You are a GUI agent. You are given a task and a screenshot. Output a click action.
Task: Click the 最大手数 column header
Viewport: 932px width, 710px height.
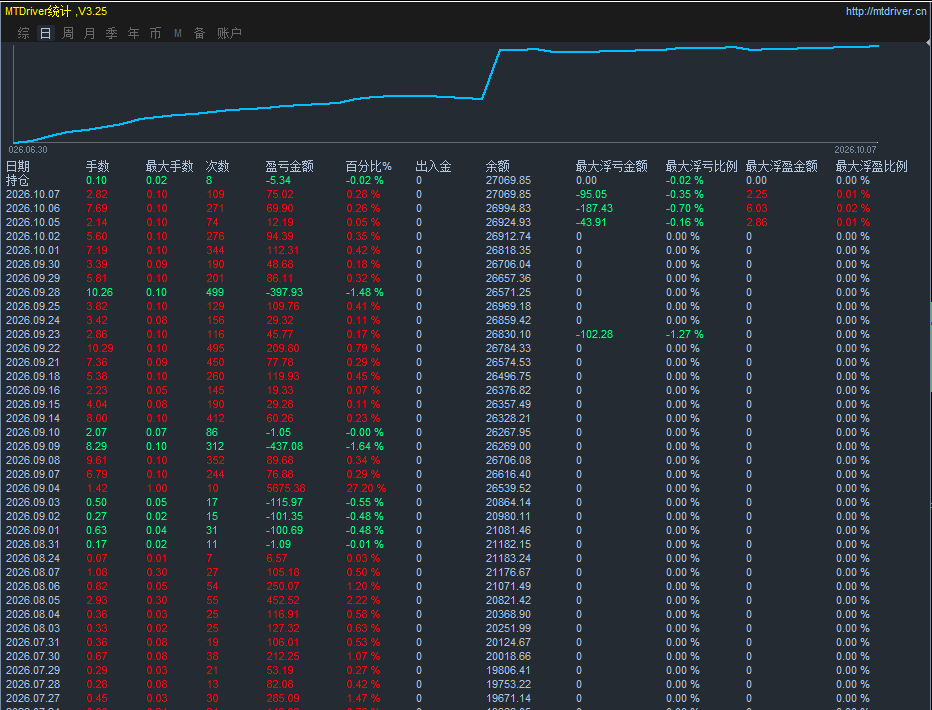(x=169, y=166)
